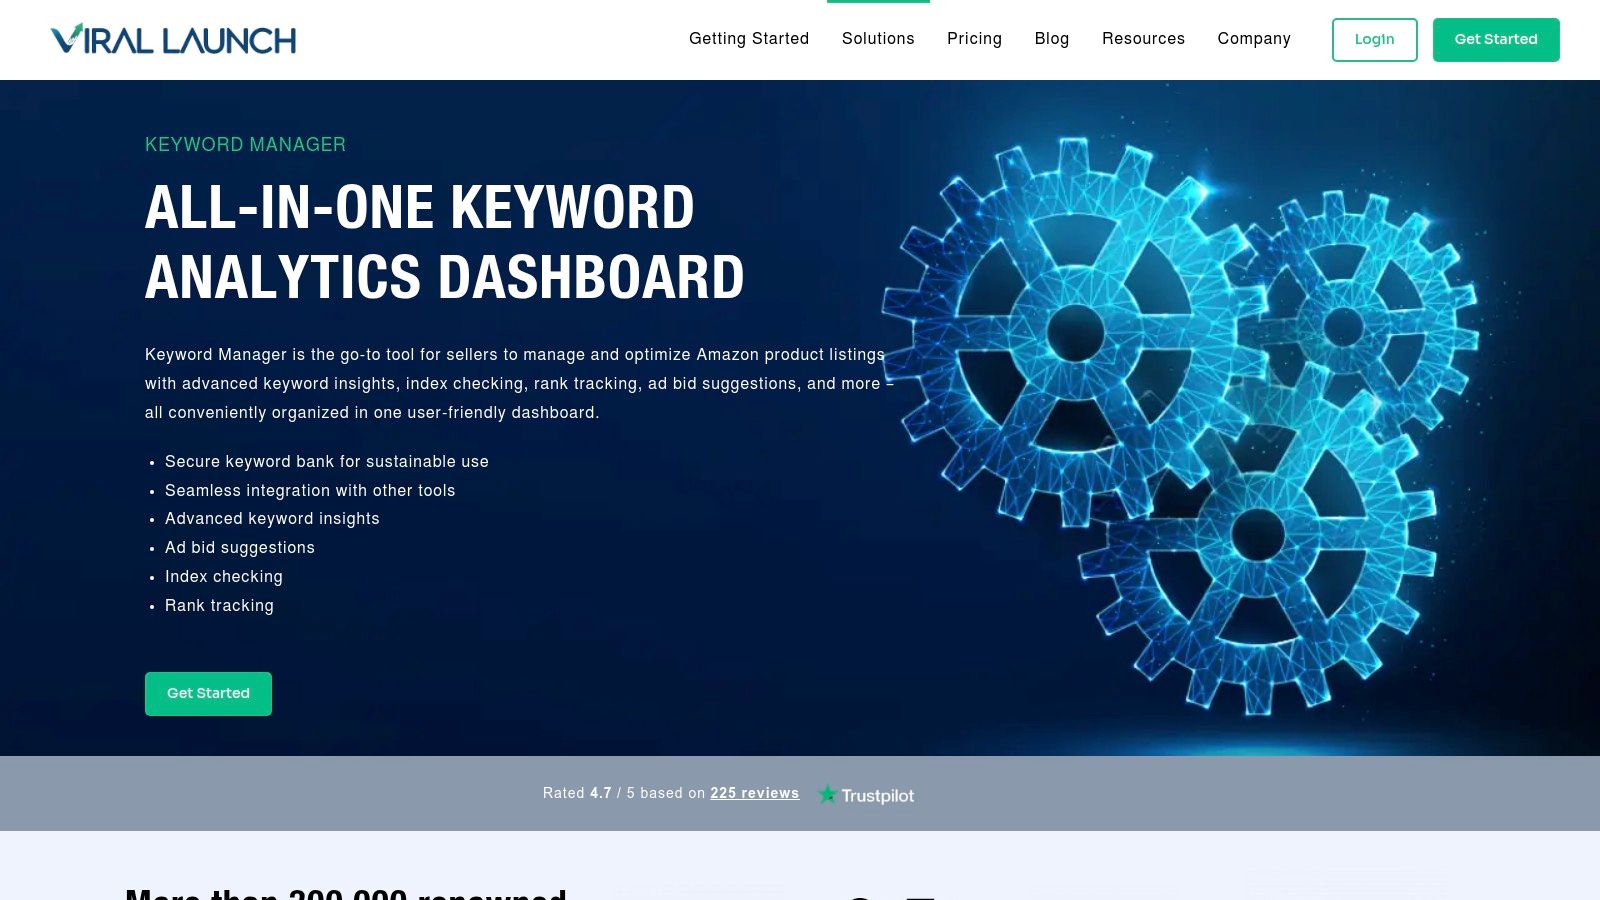This screenshot has width=1600, height=900.
Task: Click the Index checking bullet item
Action: click(224, 577)
